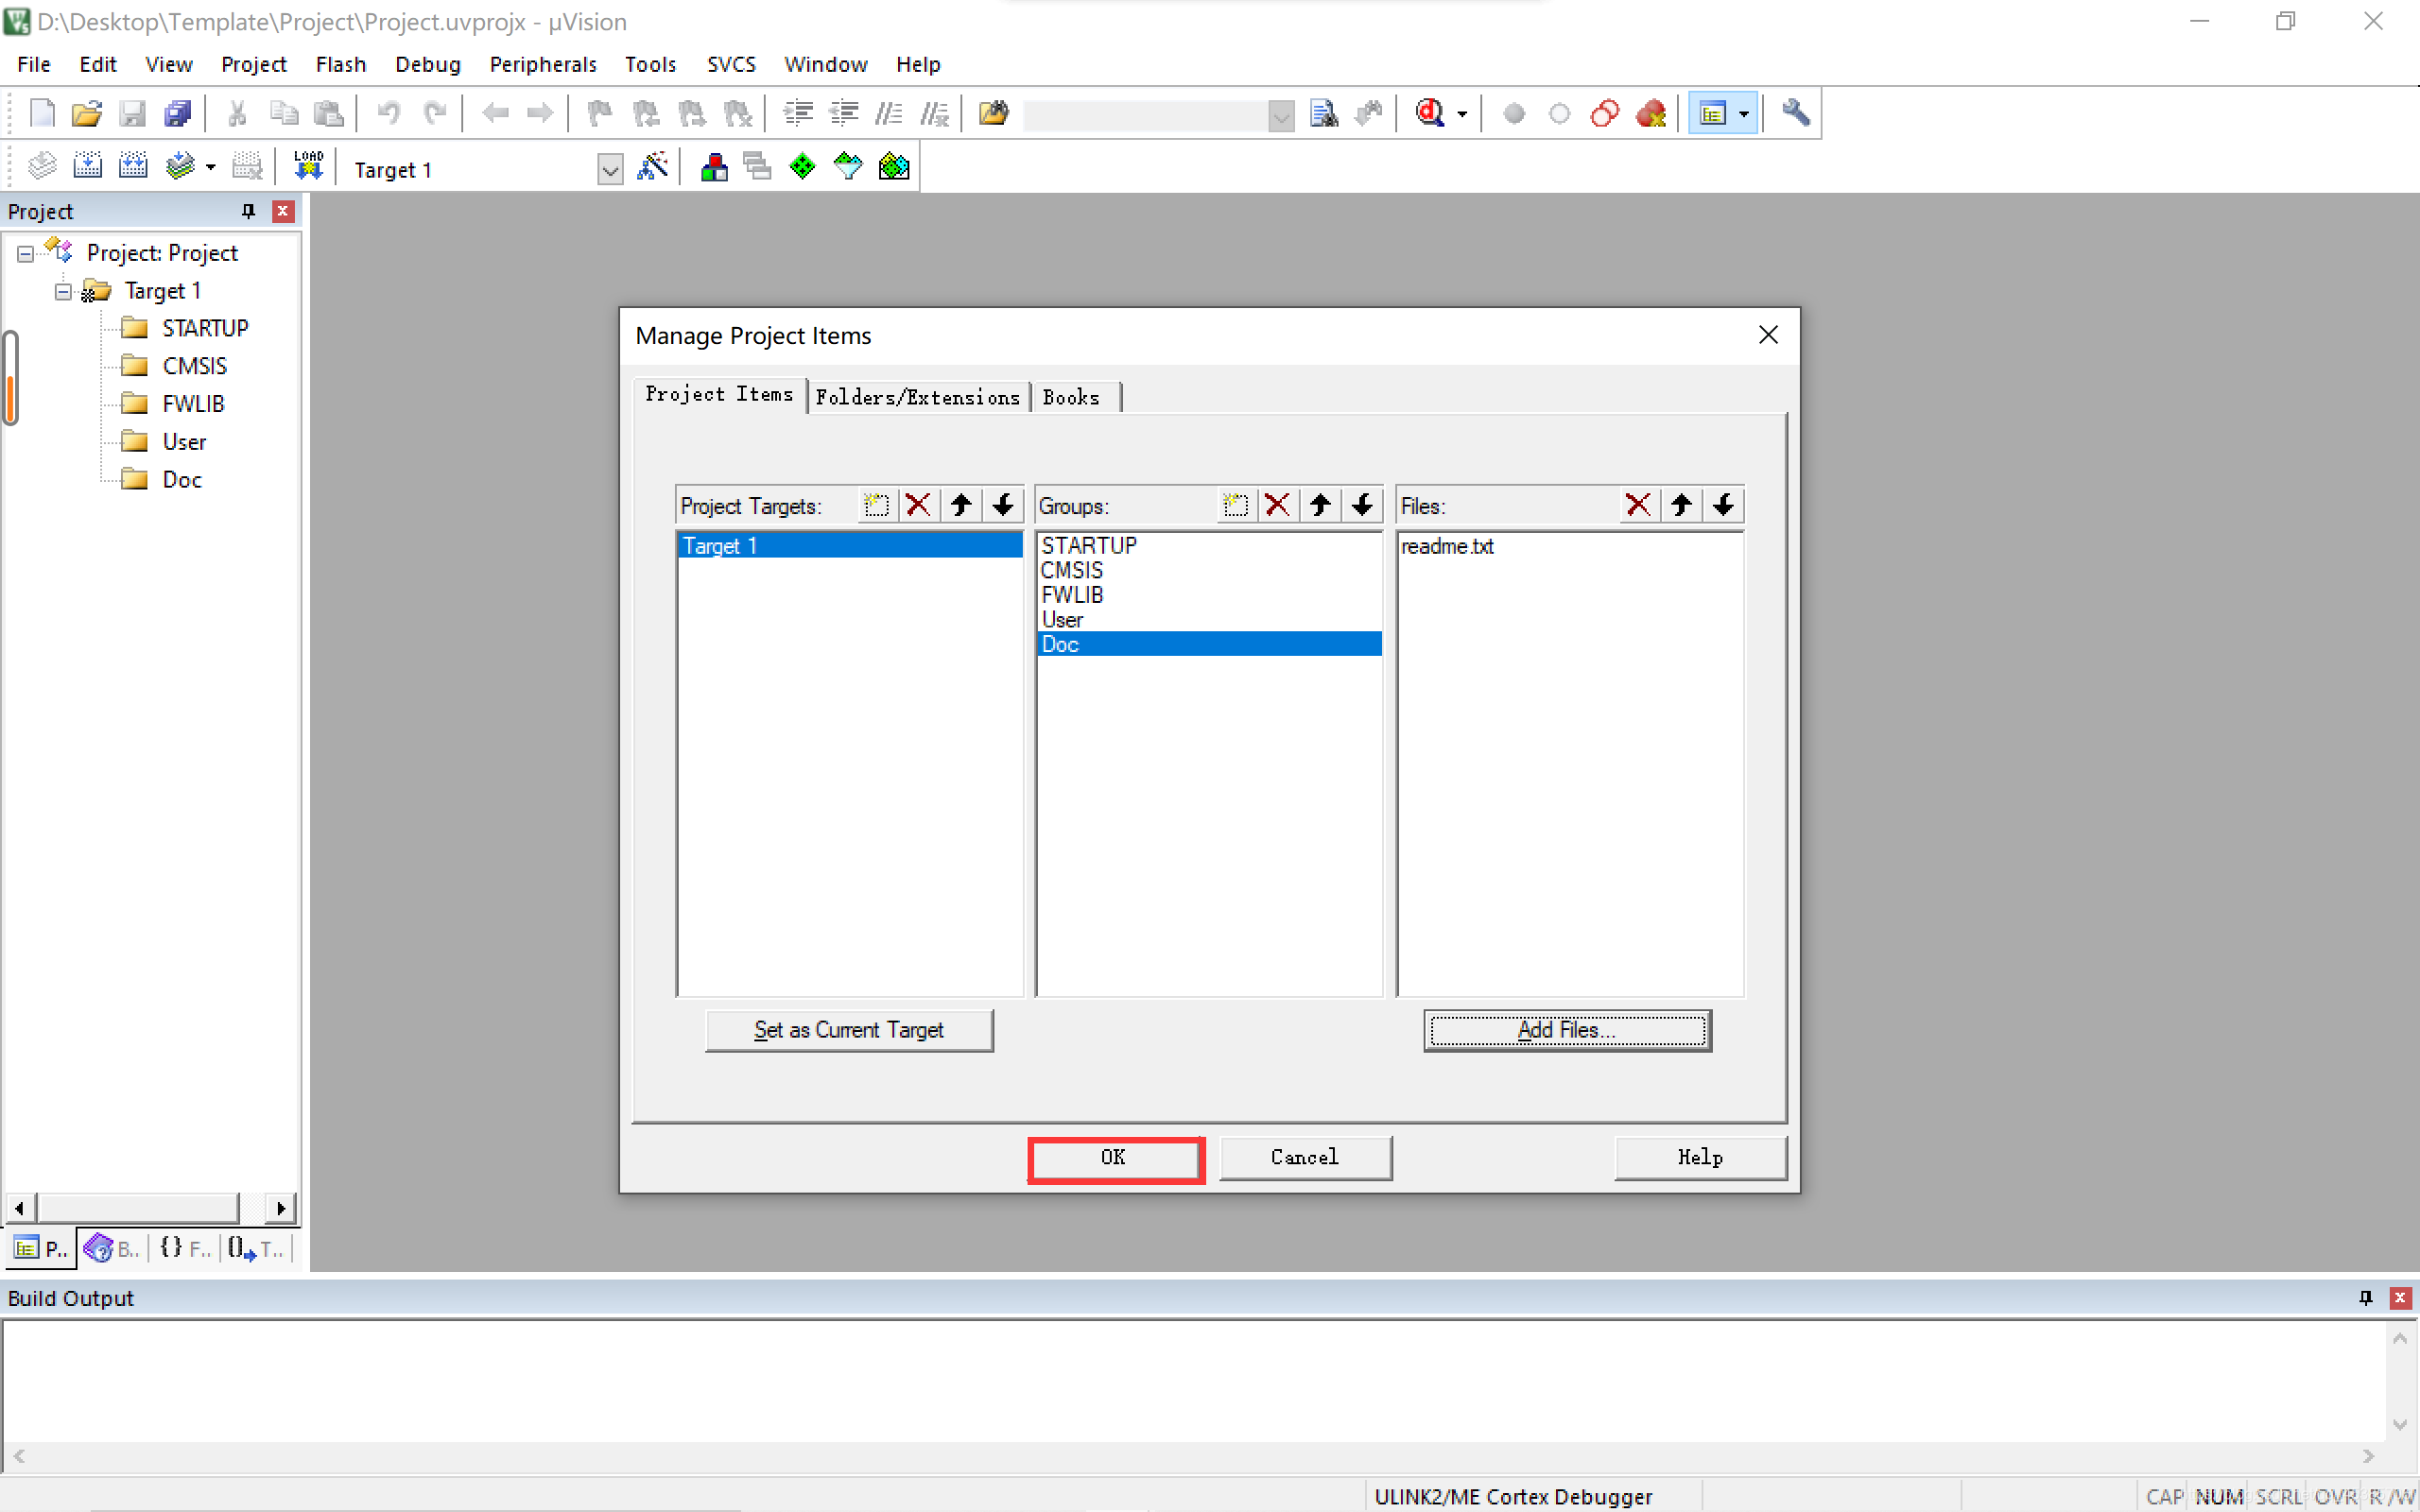Switch to the Functions tab in Project panel
This screenshot has width=2420, height=1512.
pyautogui.click(x=185, y=1248)
